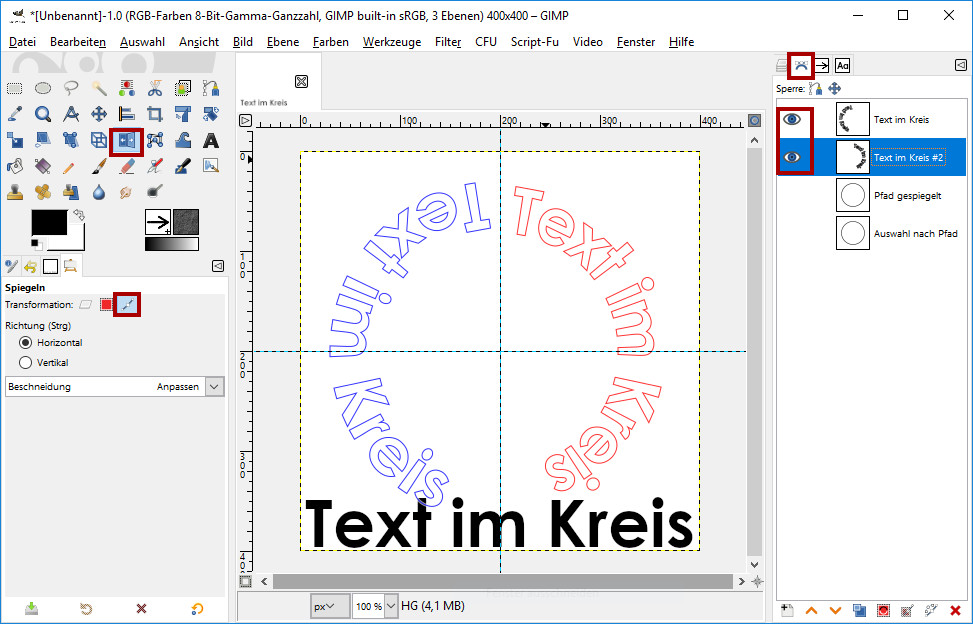Pick the Crop tool
The height and width of the screenshot is (624, 973).
155,114
